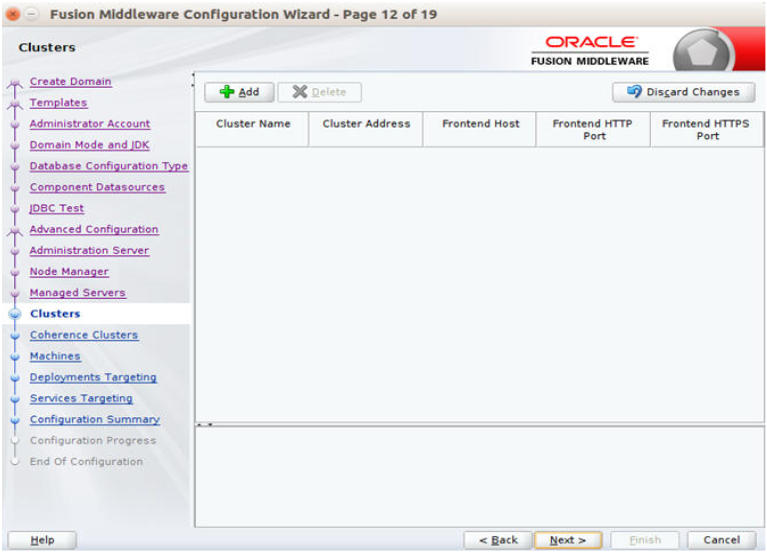Click the step node beside Advanced Configuration
The width and height of the screenshot is (767, 552).
pyautogui.click(x=15, y=231)
